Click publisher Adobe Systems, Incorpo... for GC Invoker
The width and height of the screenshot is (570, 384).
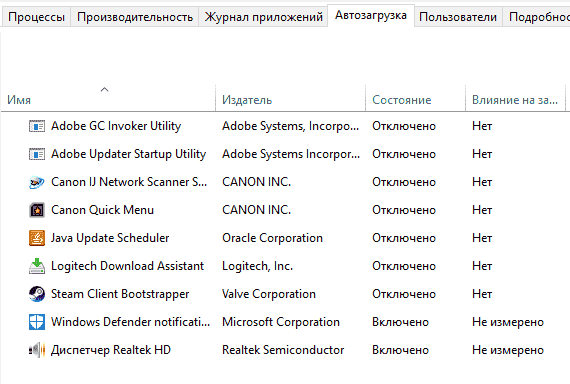tap(290, 126)
